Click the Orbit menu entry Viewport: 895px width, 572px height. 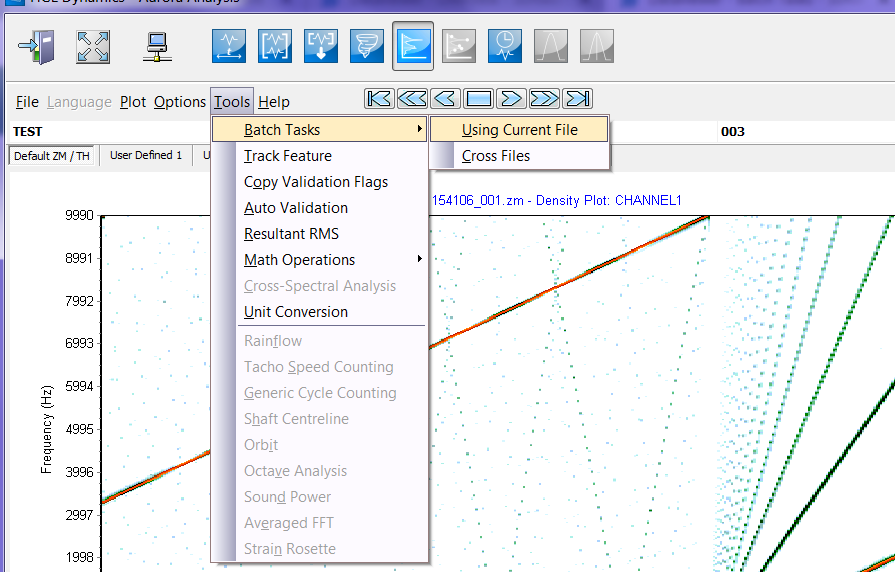click(320, 445)
